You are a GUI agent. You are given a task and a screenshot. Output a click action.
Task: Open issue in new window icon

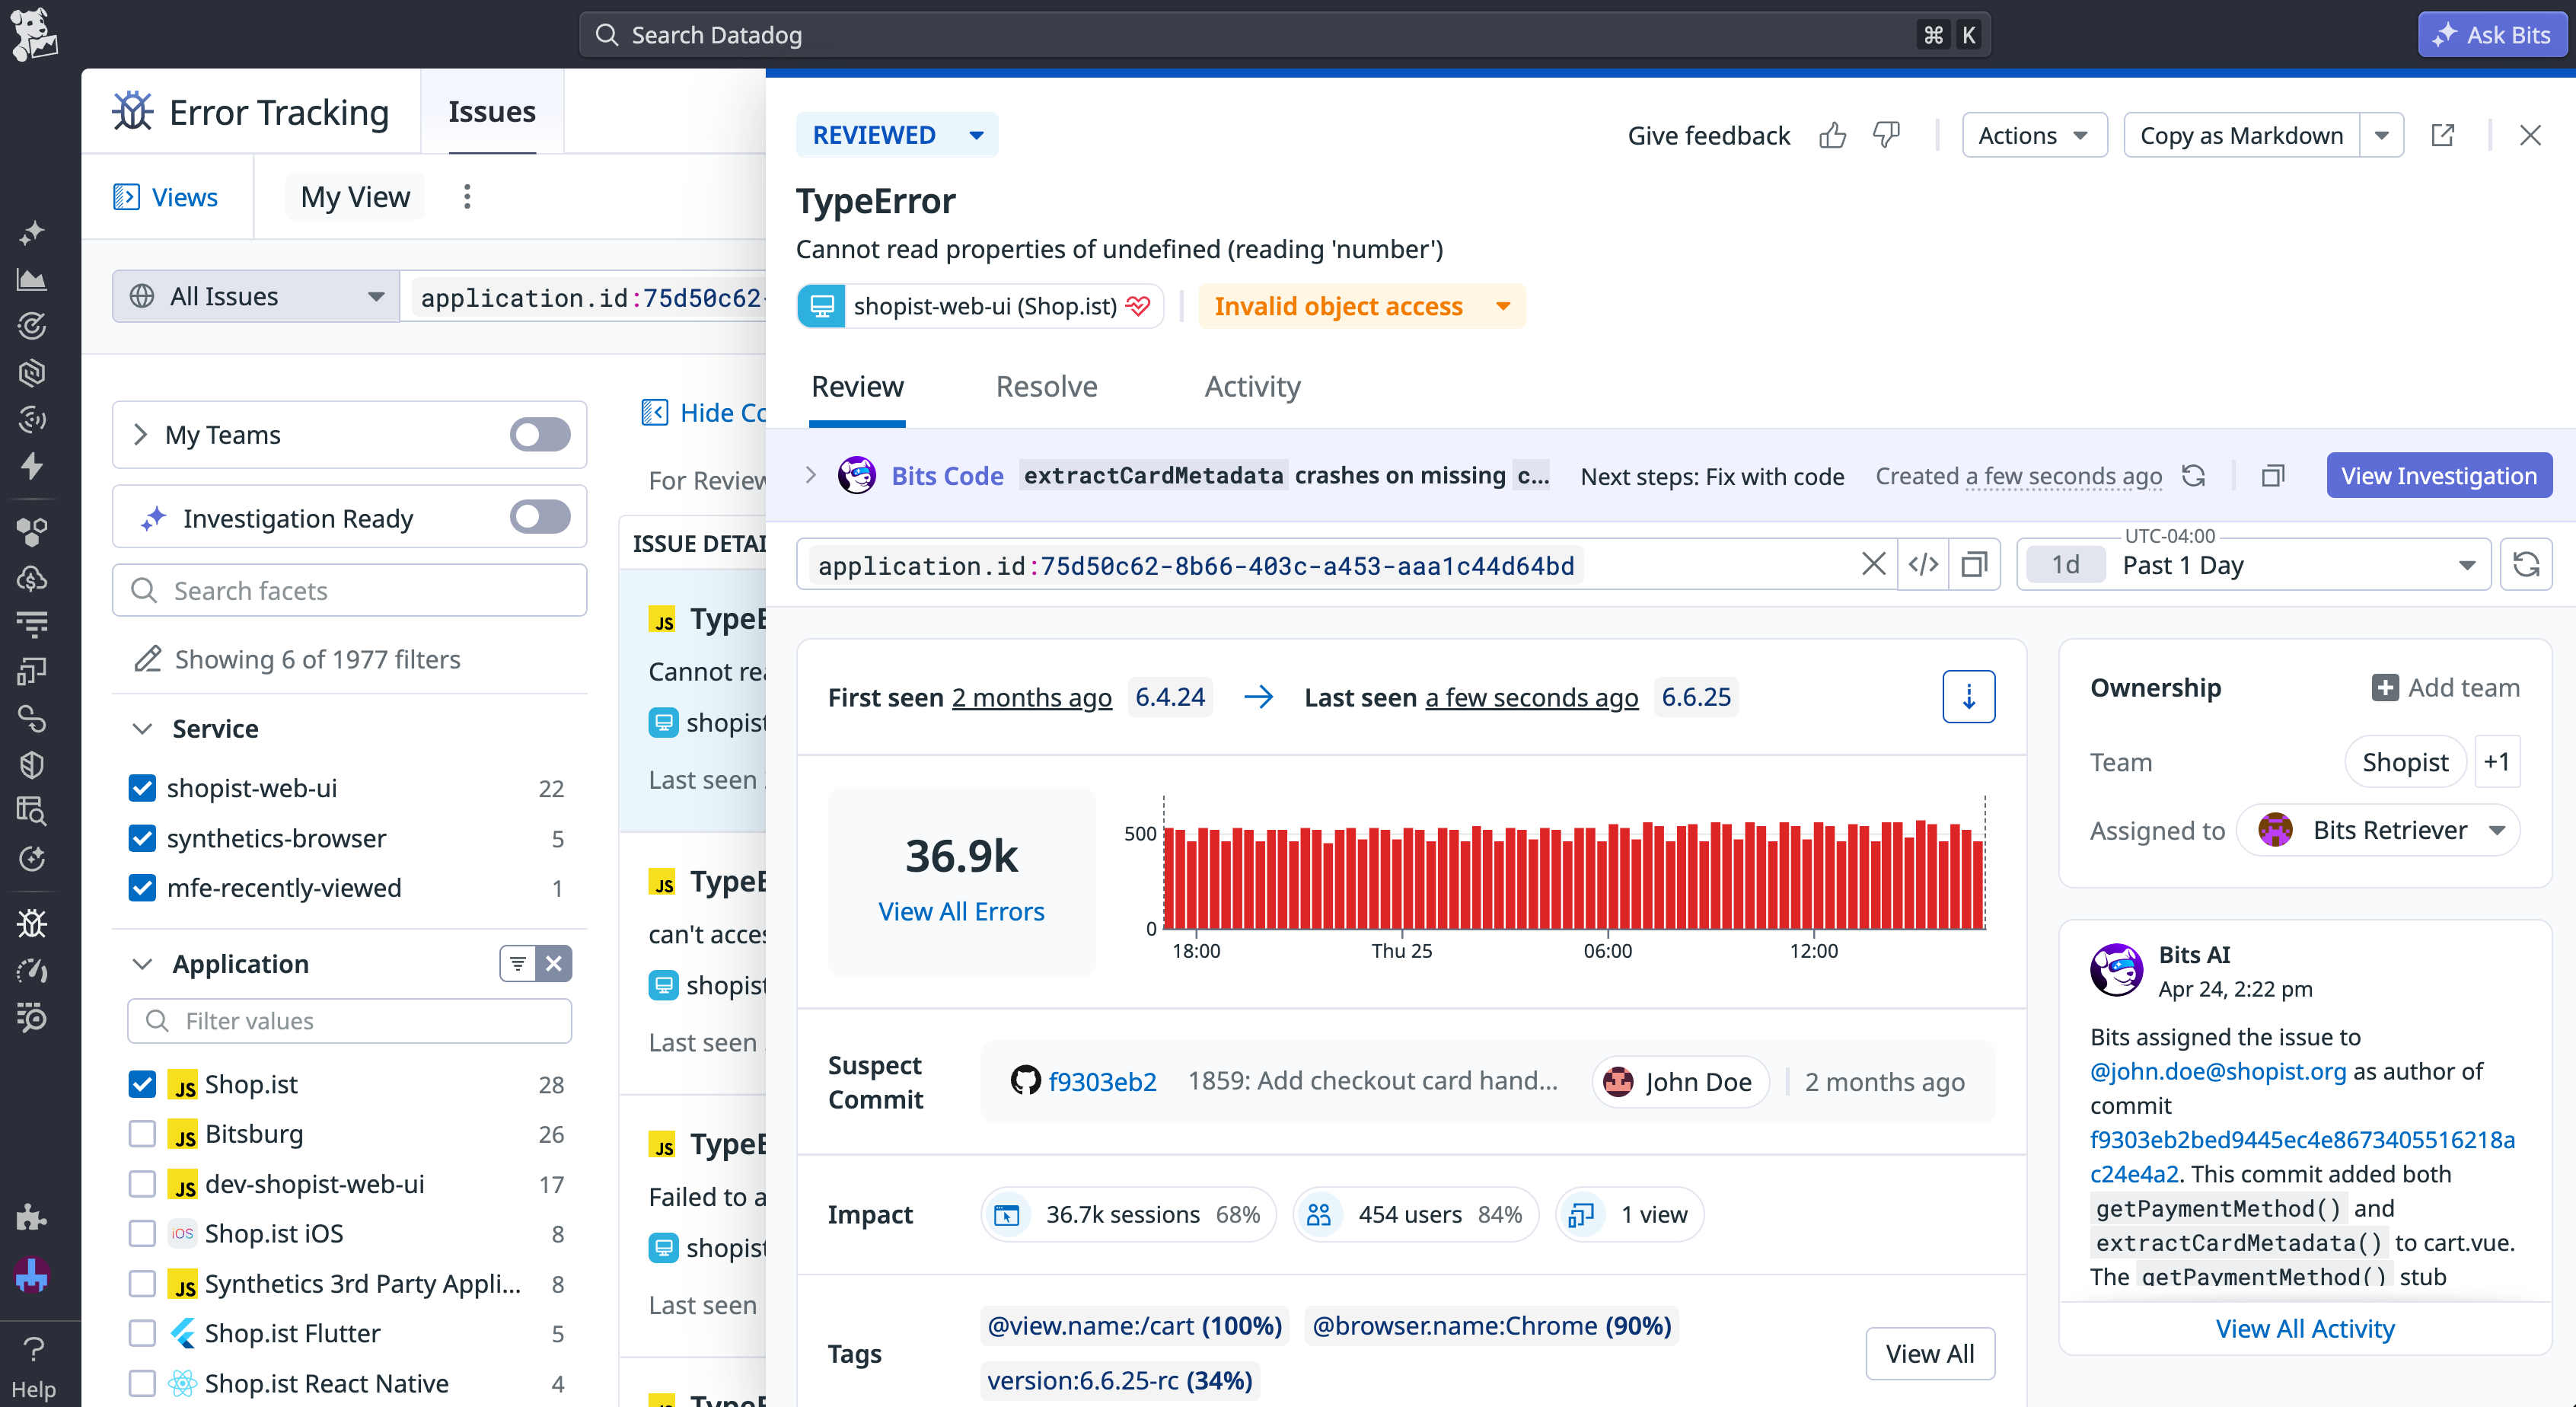[2442, 135]
